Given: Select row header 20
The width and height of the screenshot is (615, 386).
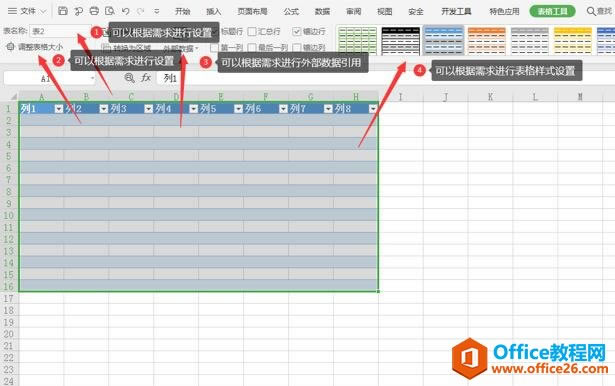Looking at the screenshot, I should pos(9,334).
